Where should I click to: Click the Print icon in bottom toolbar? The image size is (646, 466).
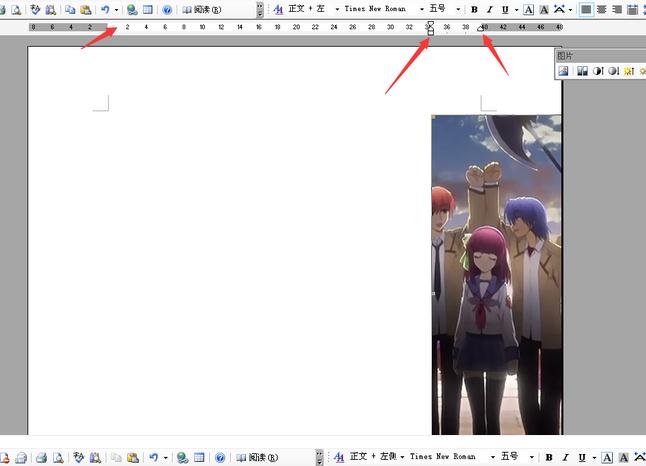pyautogui.click(x=41, y=457)
